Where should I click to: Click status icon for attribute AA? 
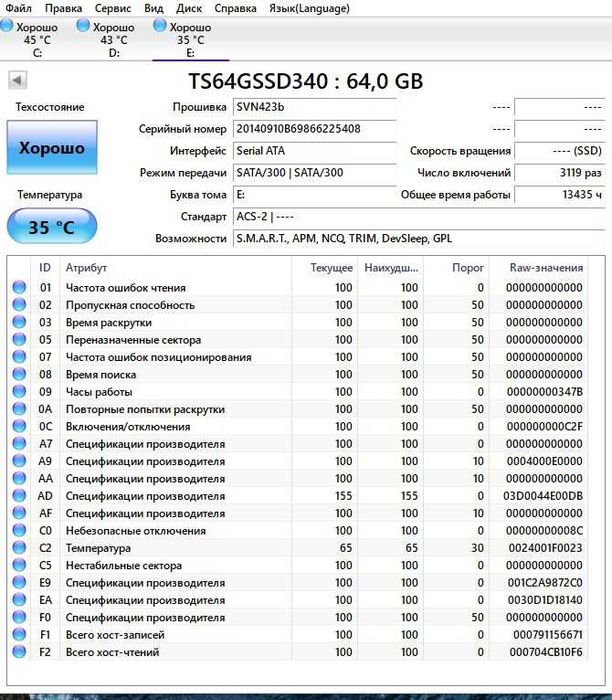point(19,478)
